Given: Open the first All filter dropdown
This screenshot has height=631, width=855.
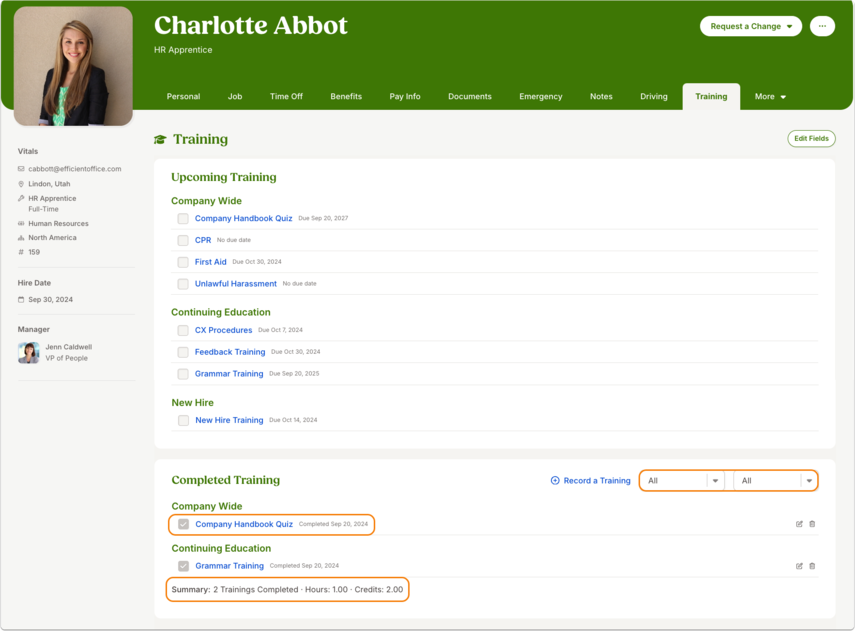Looking at the screenshot, I should [682, 480].
